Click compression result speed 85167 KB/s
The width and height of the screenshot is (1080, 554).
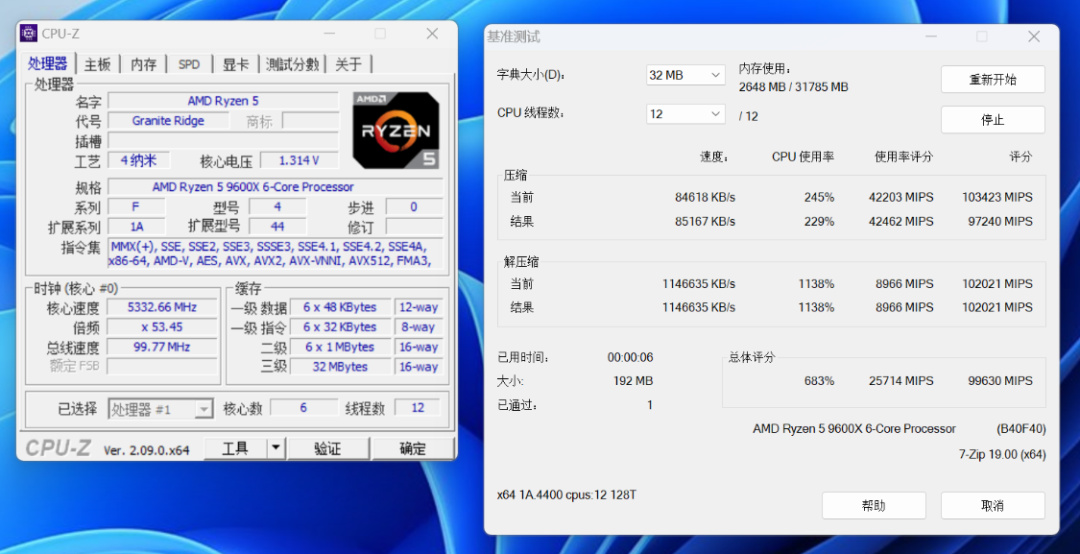point(705,221)
